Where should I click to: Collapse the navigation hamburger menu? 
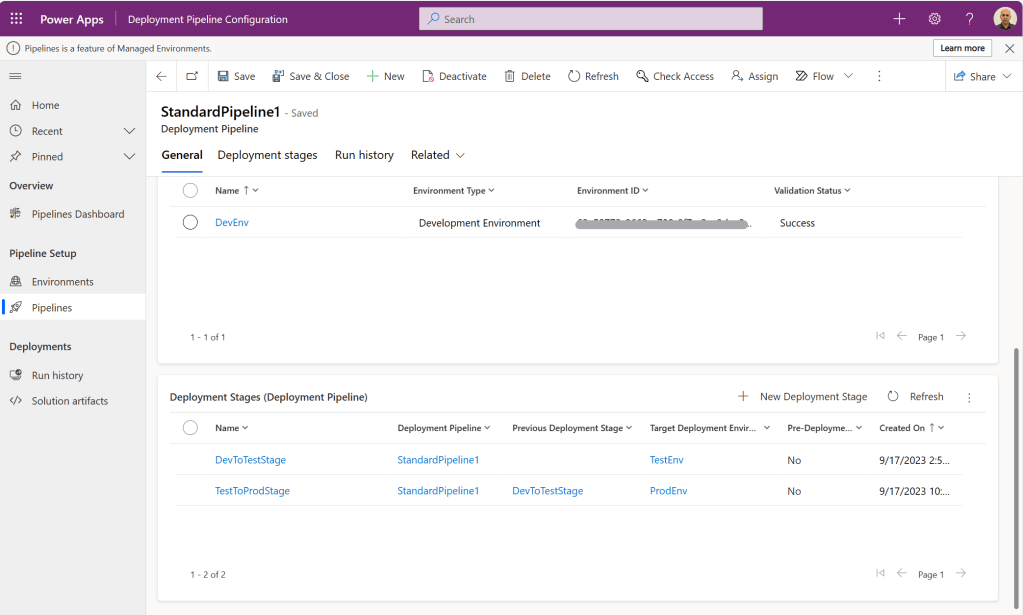click(15, 76)
